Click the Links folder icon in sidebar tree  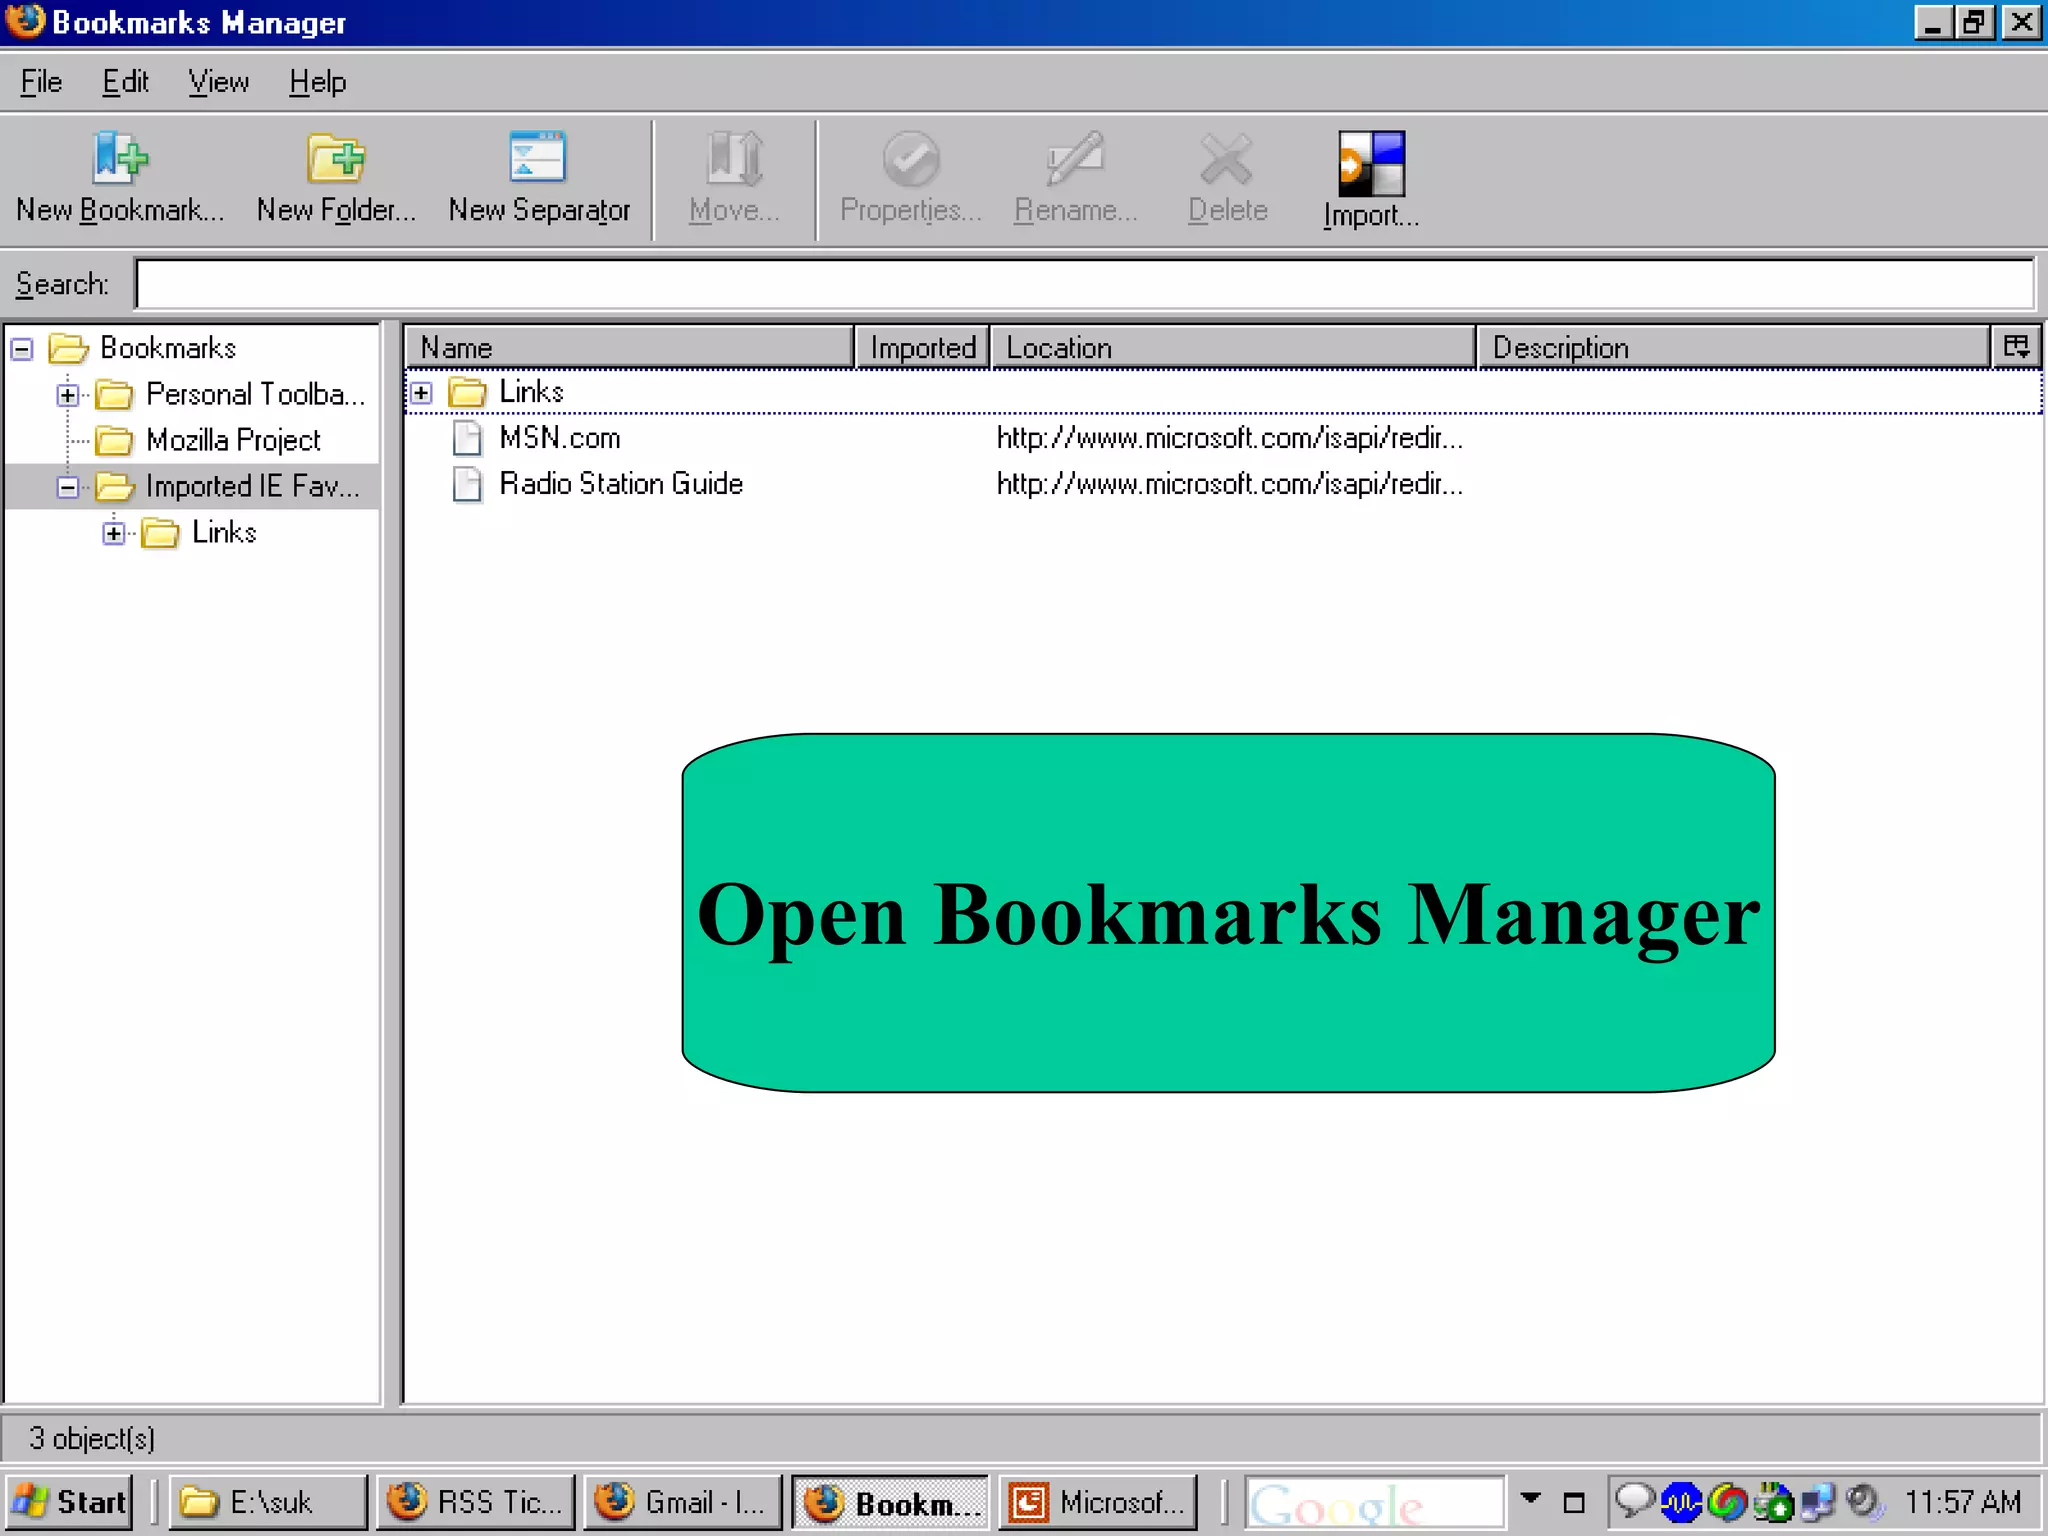(x=160, y=532)
